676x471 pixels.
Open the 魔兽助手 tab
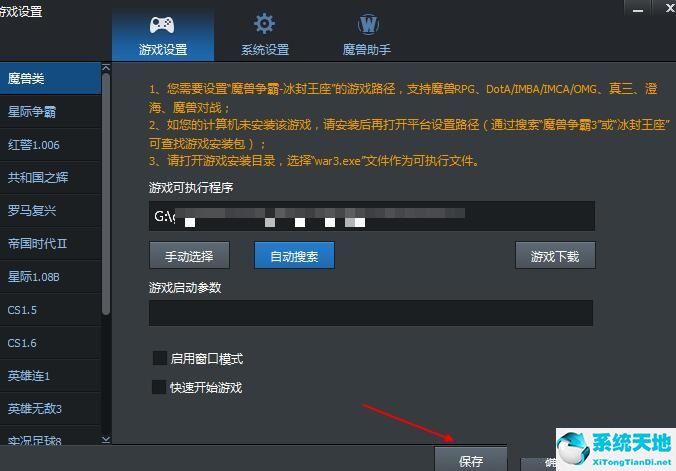coord(367,35)
